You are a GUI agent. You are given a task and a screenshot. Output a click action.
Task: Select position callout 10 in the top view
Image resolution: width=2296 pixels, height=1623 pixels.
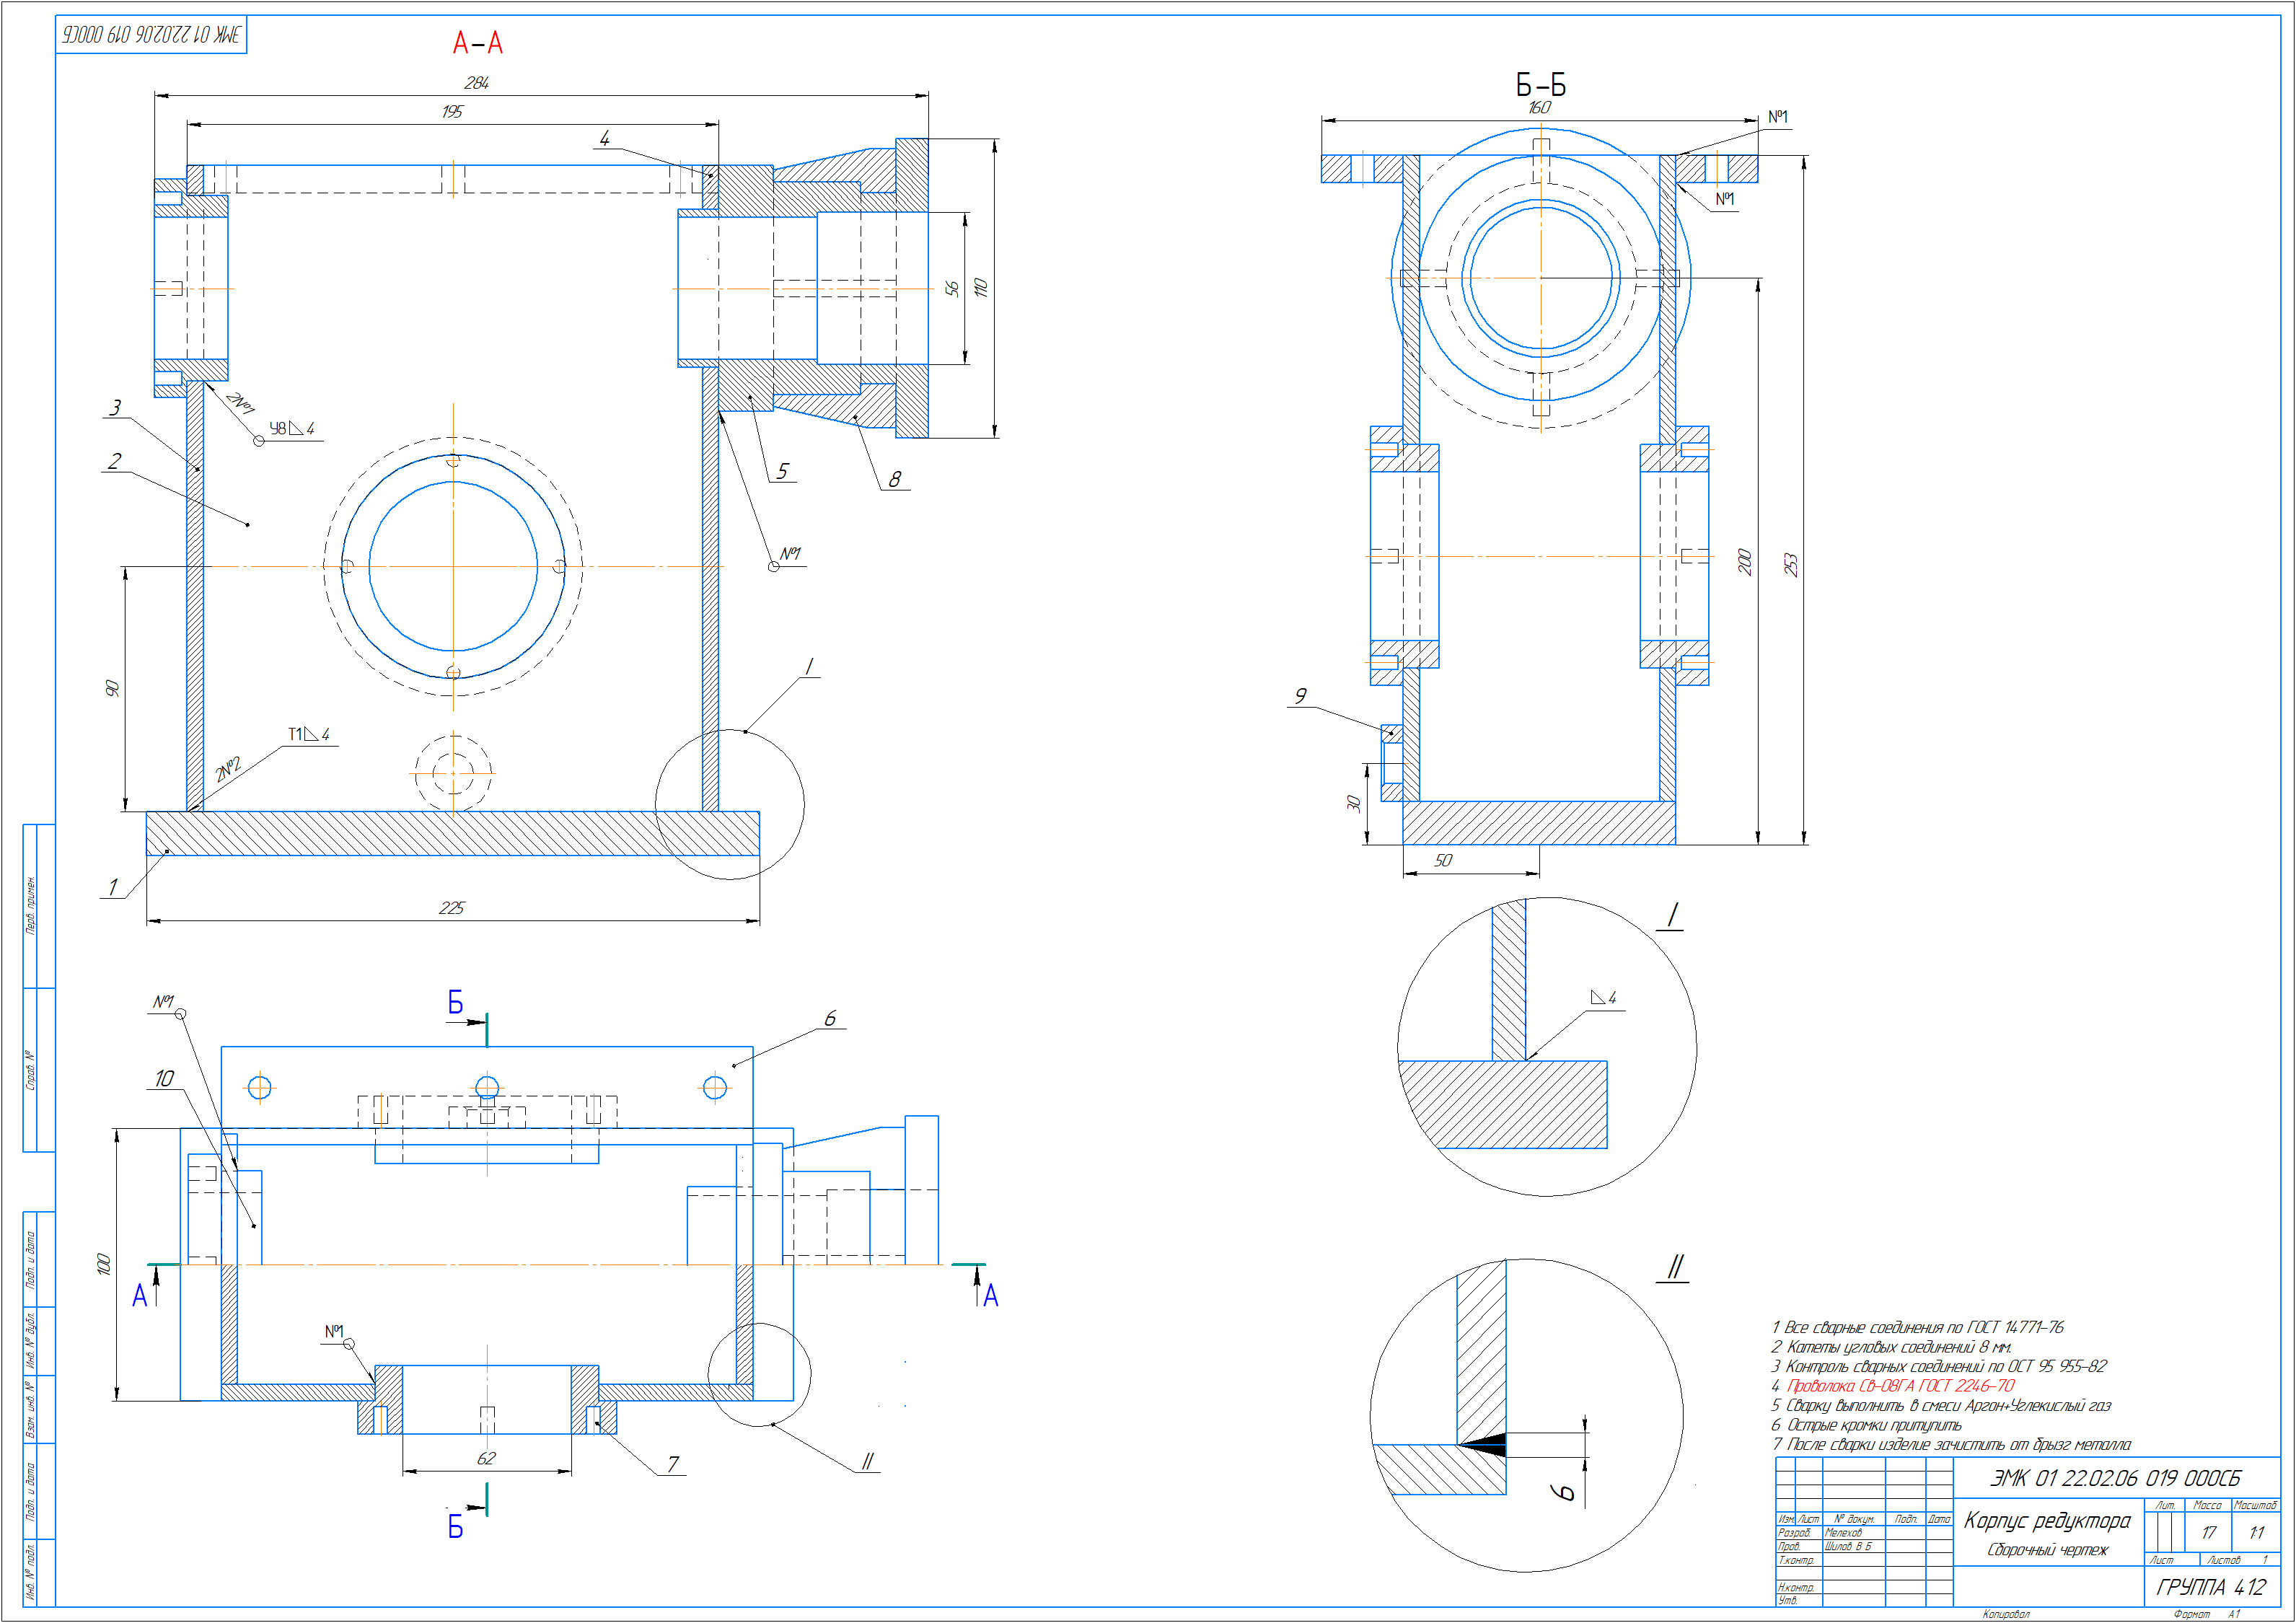tap(164, 1079)
